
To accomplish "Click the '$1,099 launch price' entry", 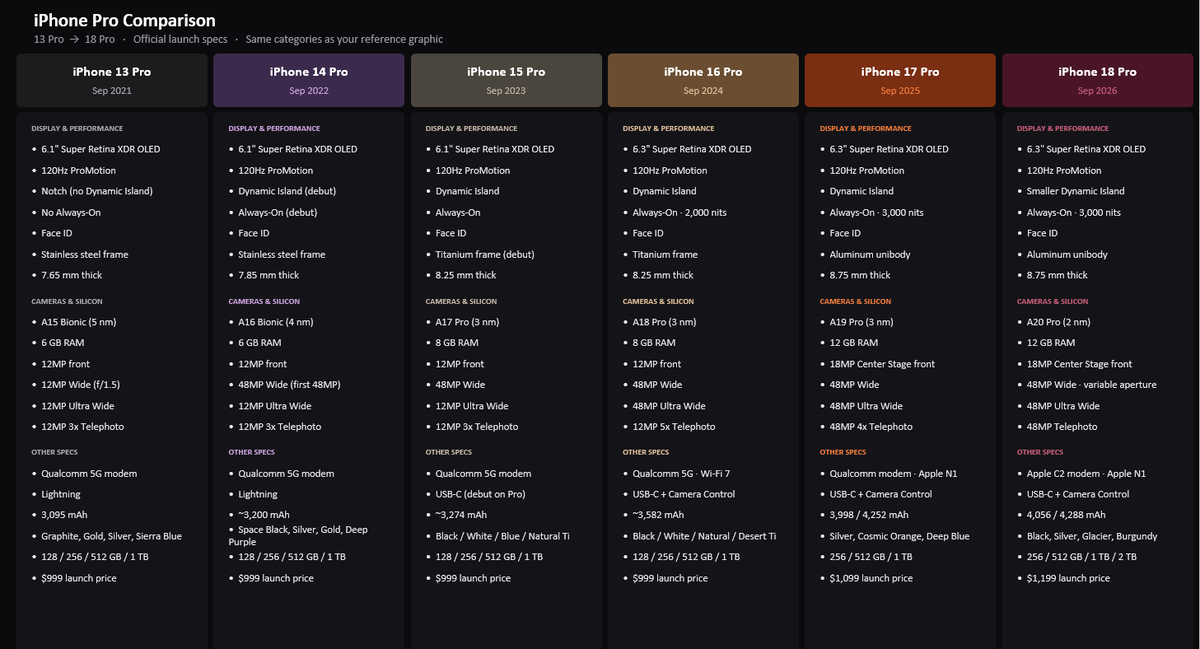I will [x=871, y=578].
